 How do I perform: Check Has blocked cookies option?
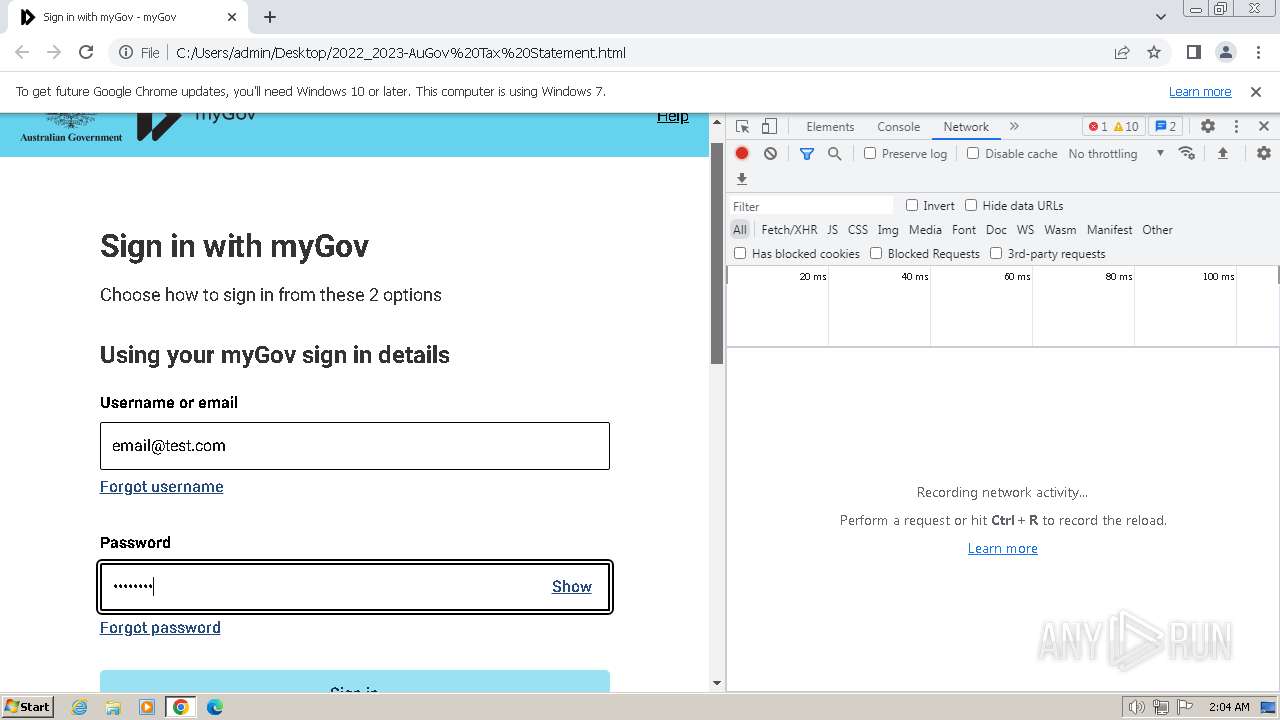[740, 253]
